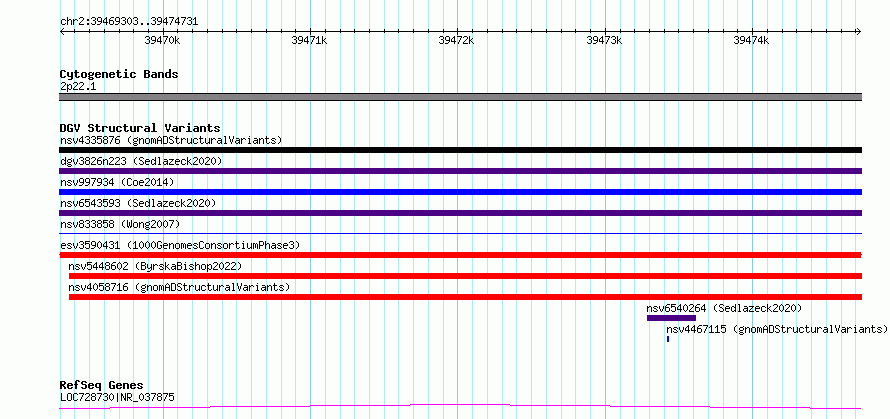Image resolution: width=890 pixels, height=419 pixels.
Task: Open variant nsv4058716 gnomAD label
Action: click(x=179, y=287)
